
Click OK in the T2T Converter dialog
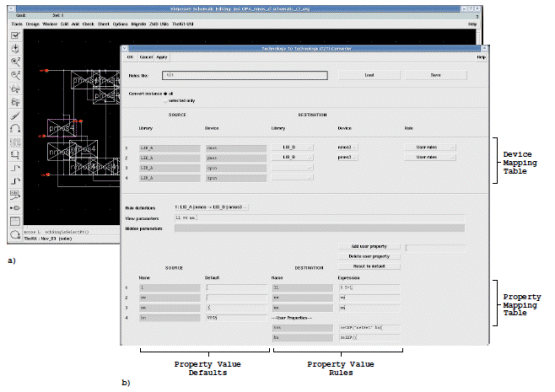tap(130, 57)
